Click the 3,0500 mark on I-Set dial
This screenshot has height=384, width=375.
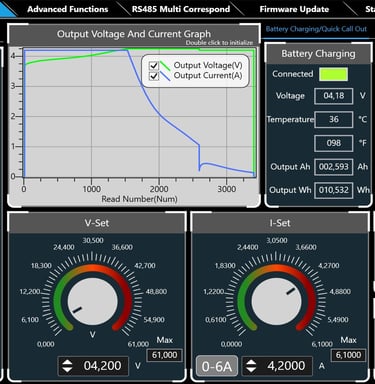pos(277,240)
